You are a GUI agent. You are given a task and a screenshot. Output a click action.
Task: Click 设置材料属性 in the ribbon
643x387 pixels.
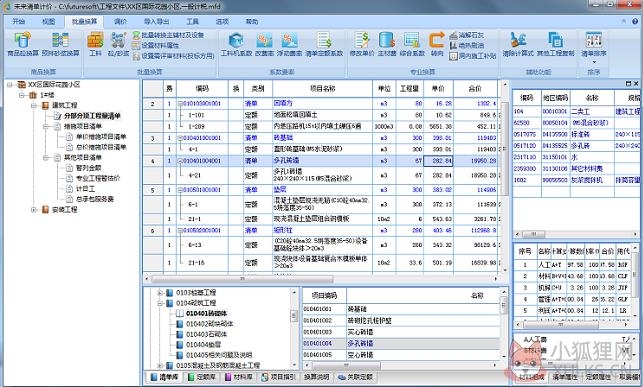(x=156, y=46)
